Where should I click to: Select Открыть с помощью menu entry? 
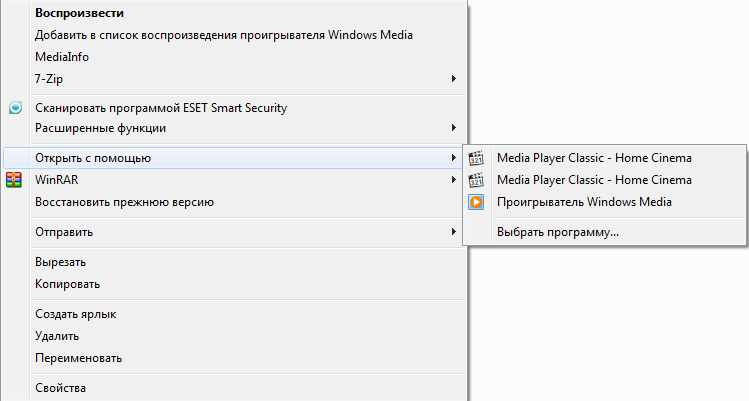234,158
